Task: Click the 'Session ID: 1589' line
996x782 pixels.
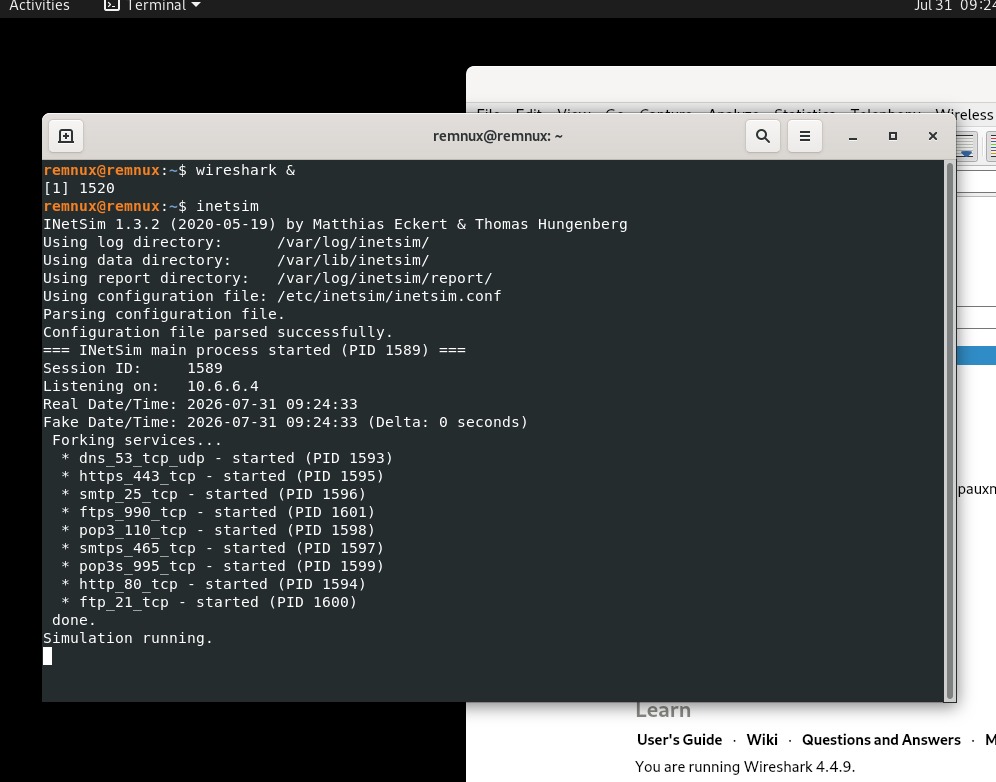Action: point(133,368)
